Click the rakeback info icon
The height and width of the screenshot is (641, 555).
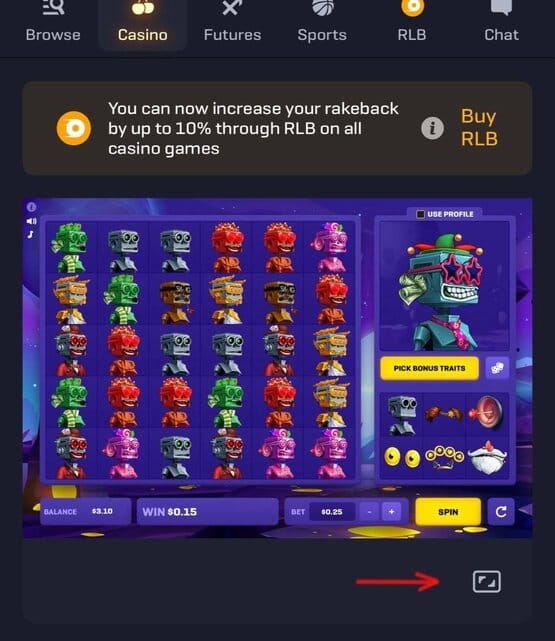pos(432,128)
